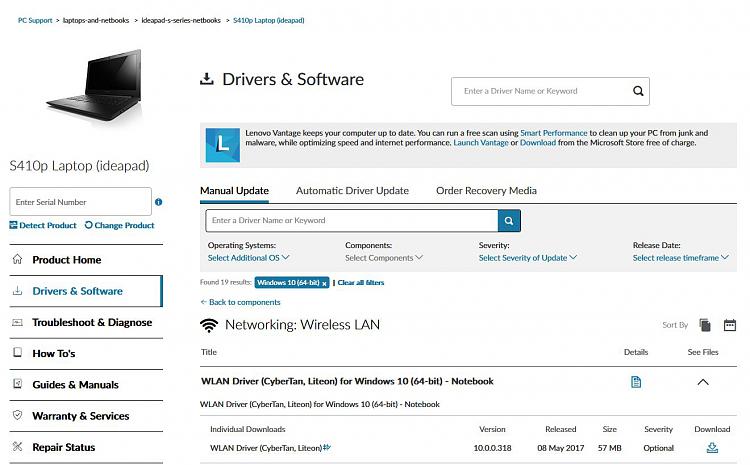The width and height of the screenshot is (750, 465).
Task: Click the Lenovo Vantage L logo
Action: pyautogui.click(x=222, y=145)
